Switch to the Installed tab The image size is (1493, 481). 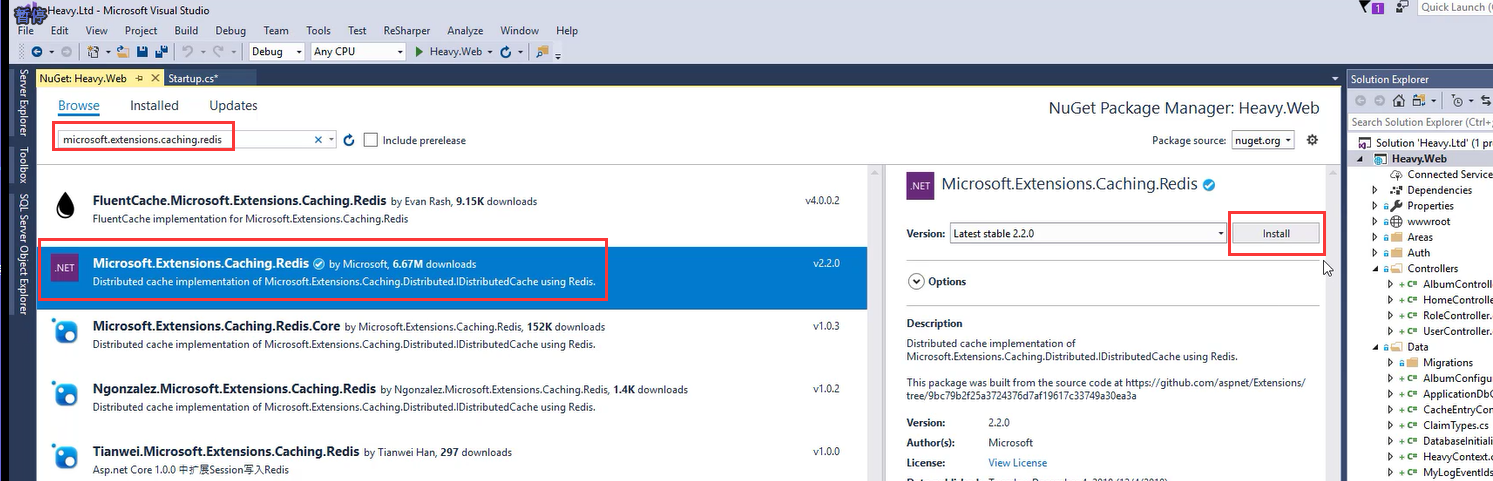coord(154,106)
